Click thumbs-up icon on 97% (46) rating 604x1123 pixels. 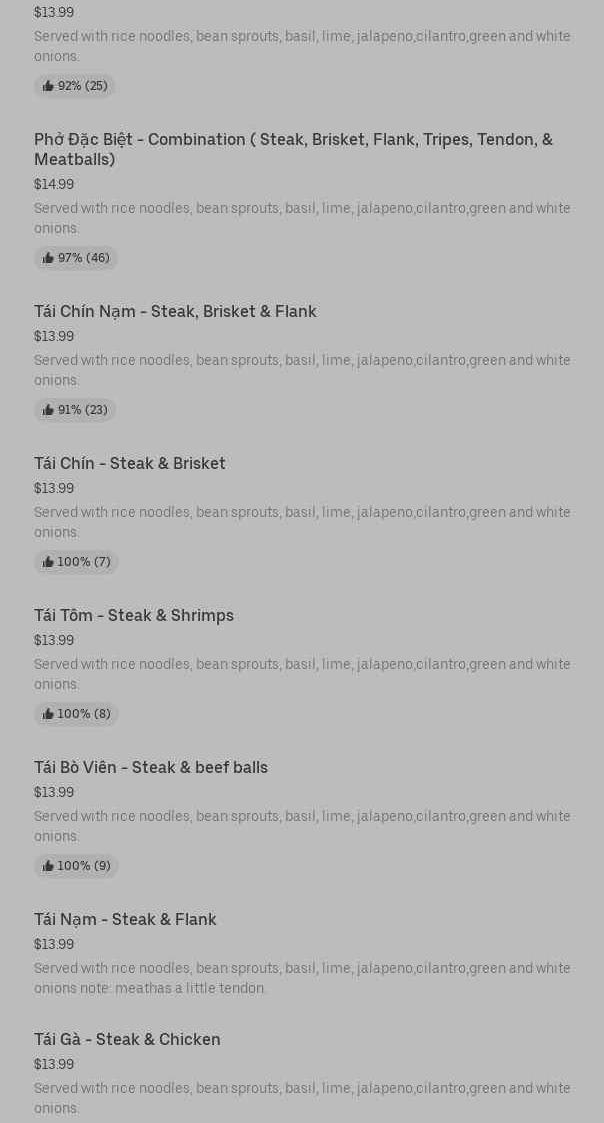(48, 258)
